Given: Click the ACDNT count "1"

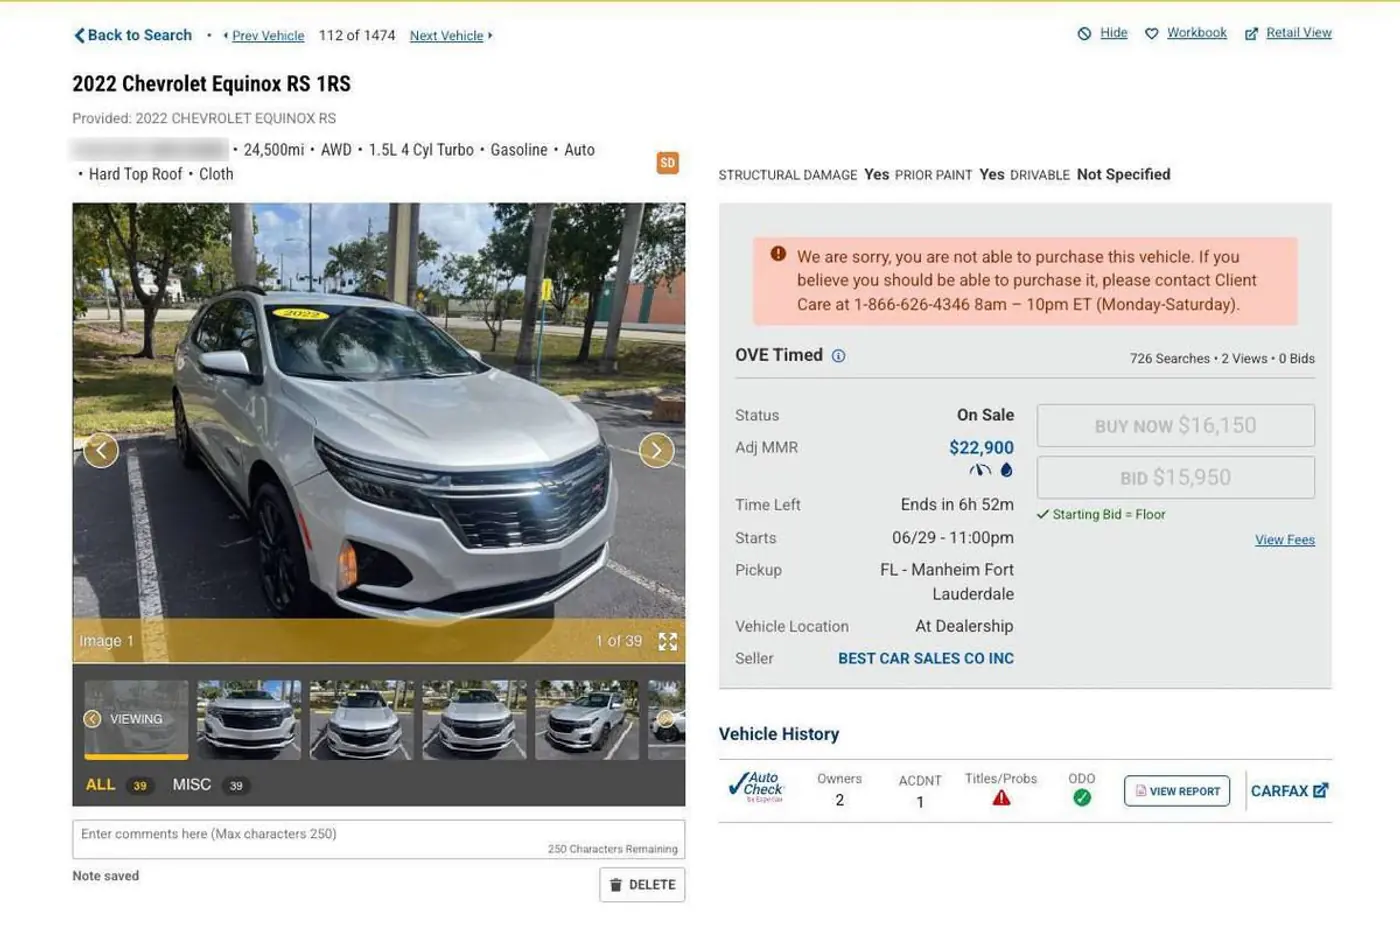Looking at the screenshot, I should tap(920, 802).
